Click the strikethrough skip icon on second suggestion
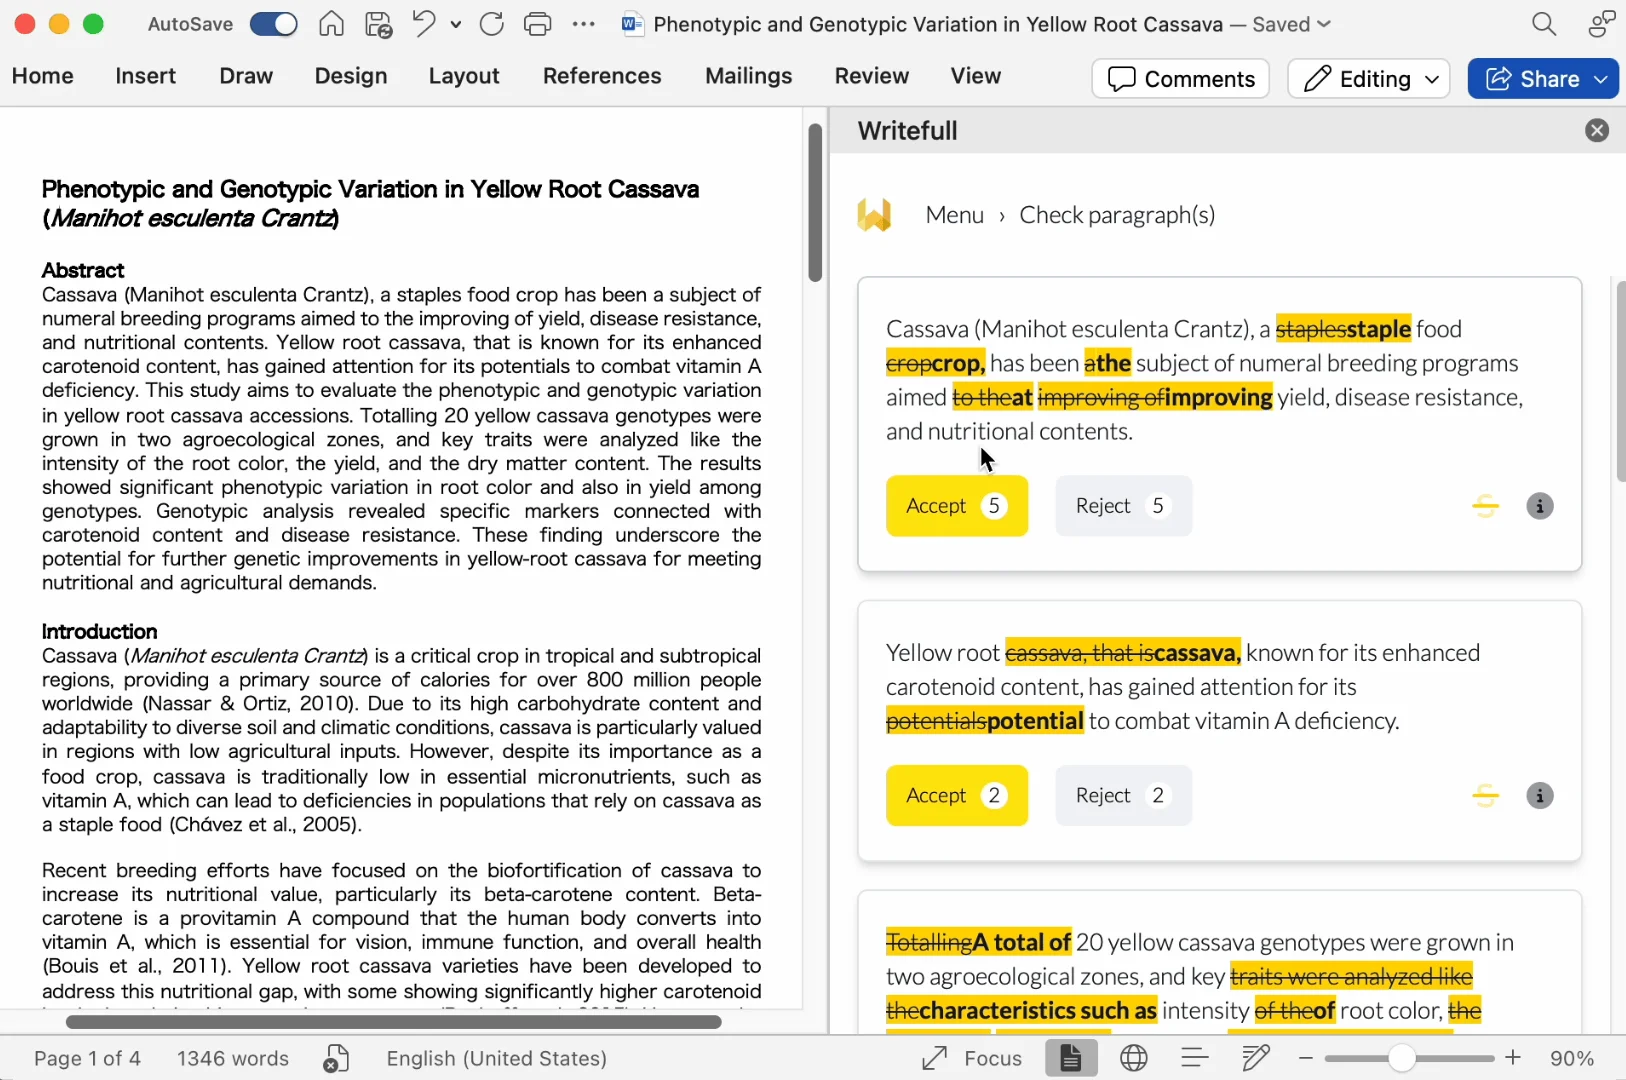 (x=1486, y=795)
